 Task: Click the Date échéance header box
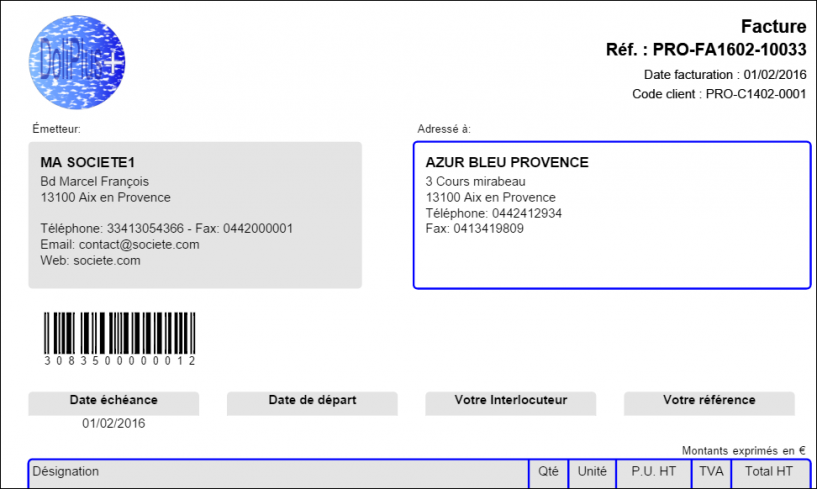pos(114,404)
